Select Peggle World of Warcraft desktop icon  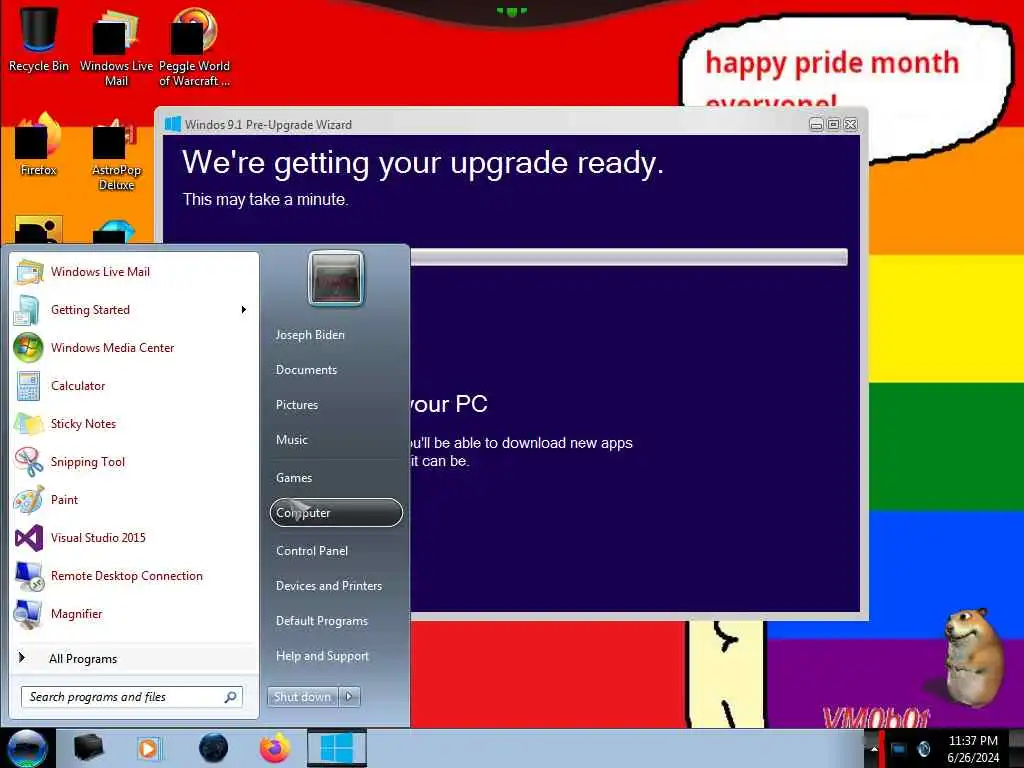[194, 49]
